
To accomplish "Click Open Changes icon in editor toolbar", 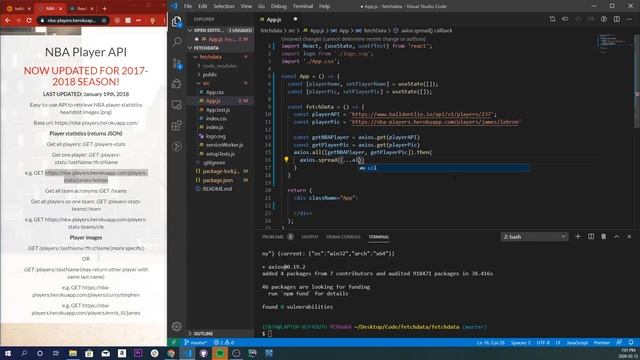I will (552, 19).
